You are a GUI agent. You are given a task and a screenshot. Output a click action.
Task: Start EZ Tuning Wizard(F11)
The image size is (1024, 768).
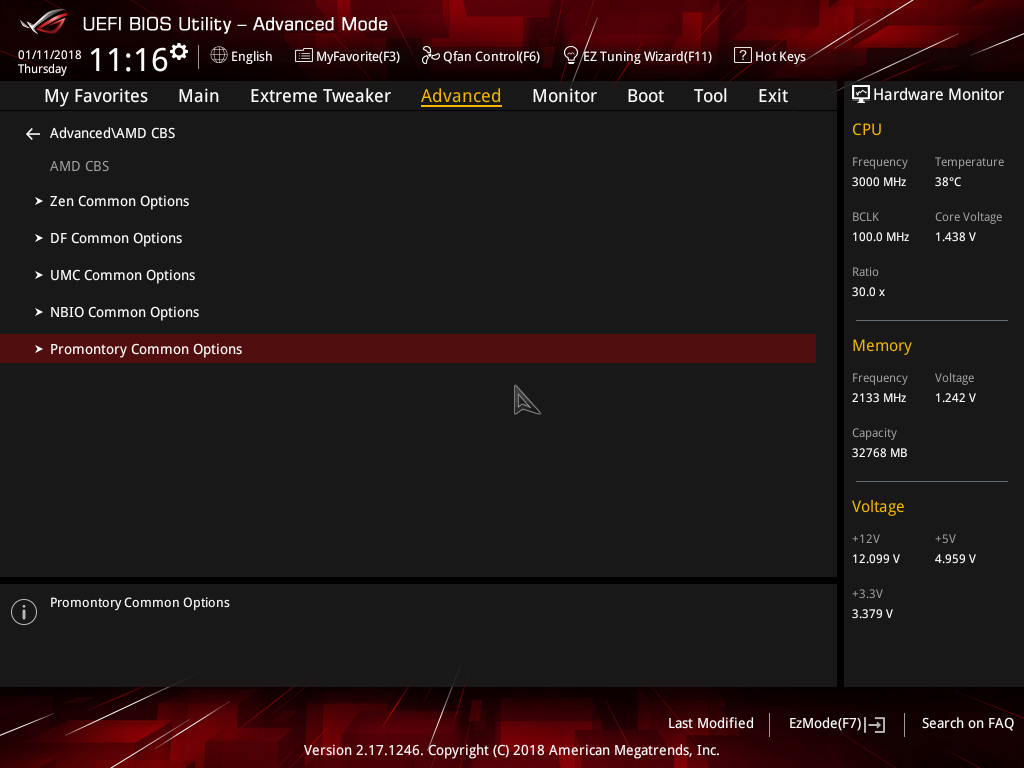coord(637,56)
